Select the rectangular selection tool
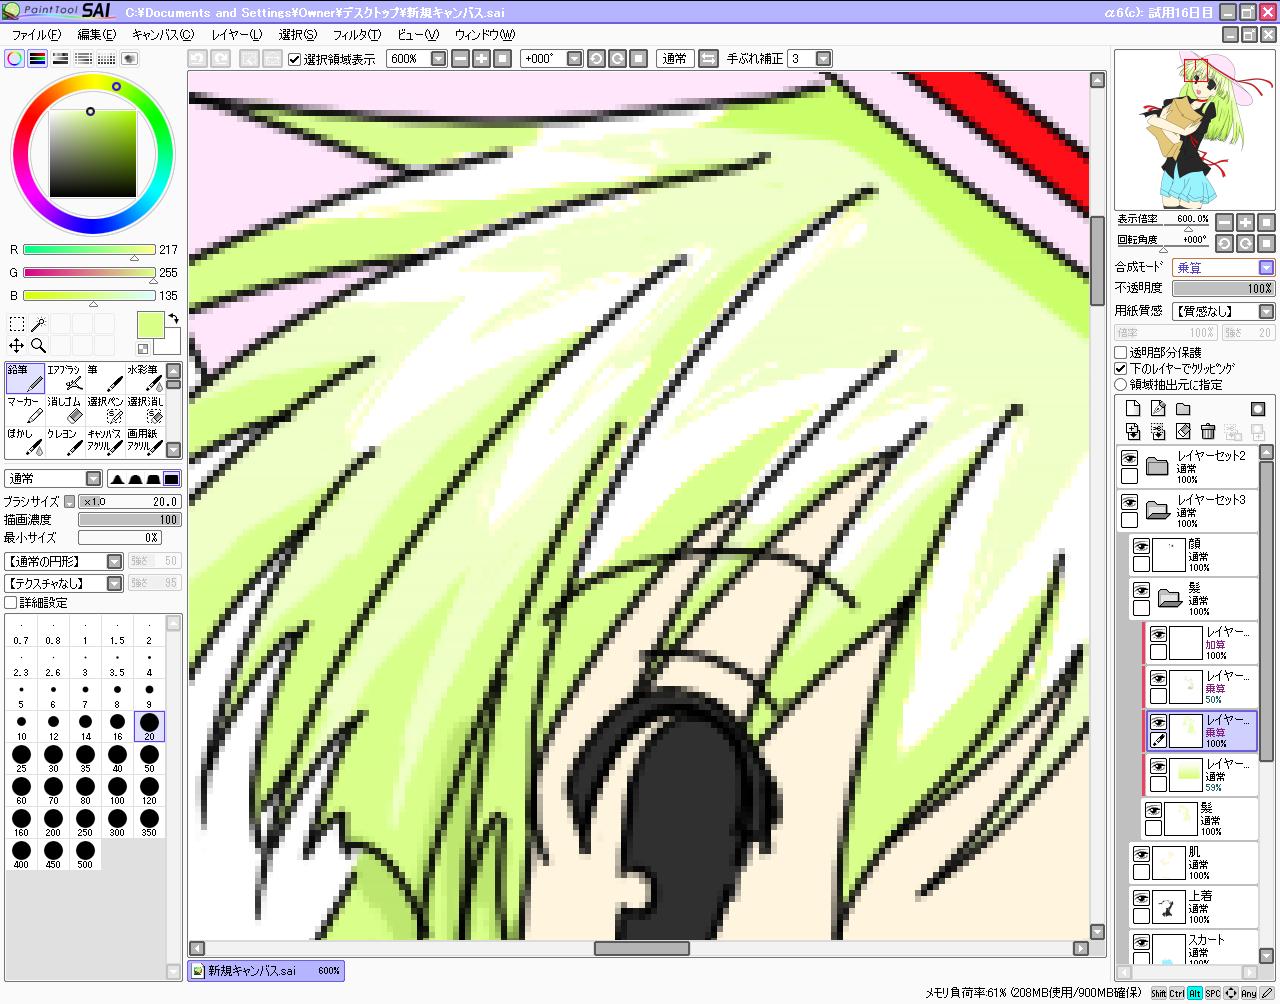The height and width of the screenshot is (1004, 1280). 17,324
